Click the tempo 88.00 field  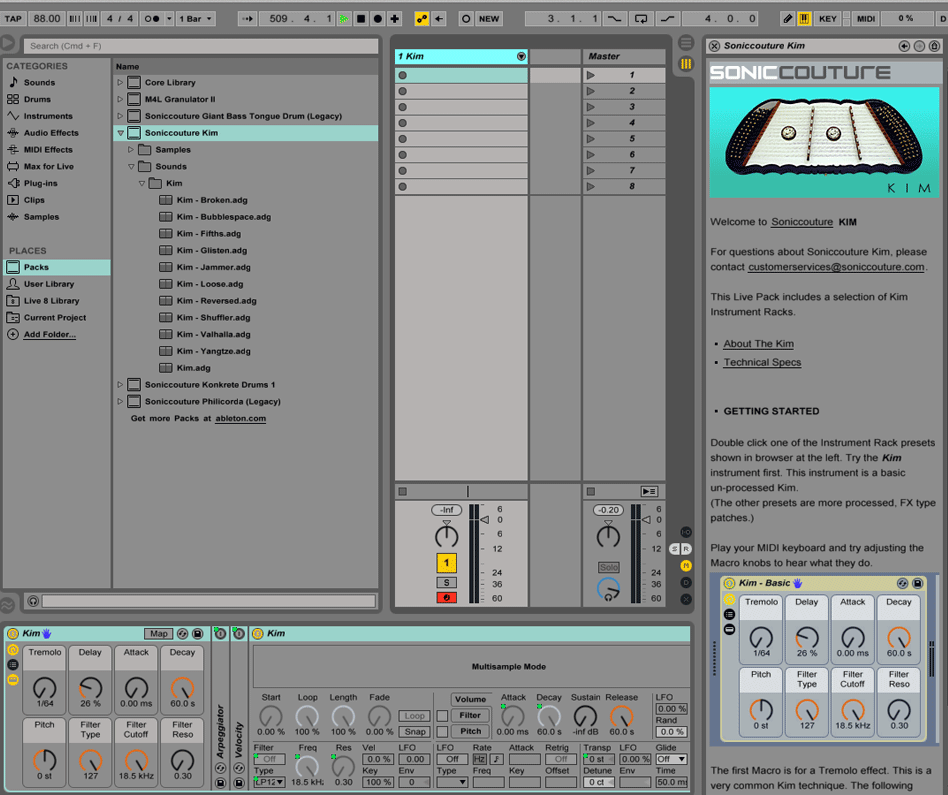pyautogui.click(x=47, y=19)
